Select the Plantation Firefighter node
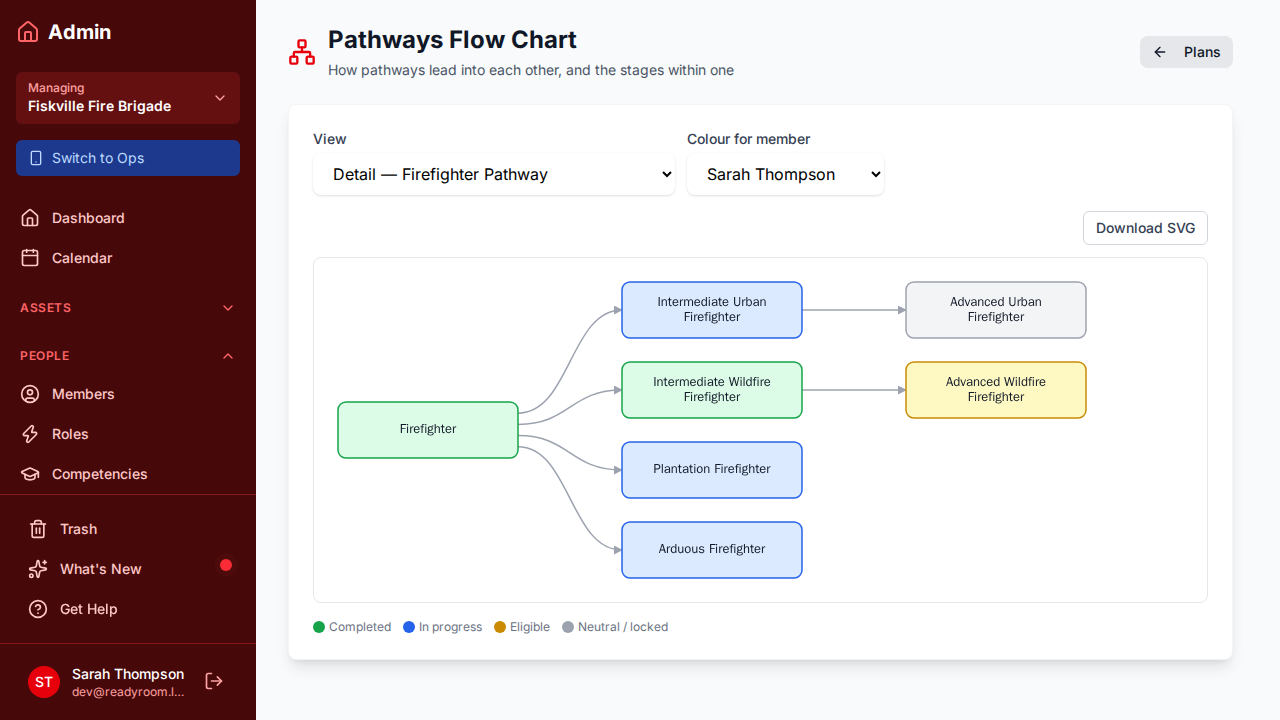This screenshot has width=1280, height=720. [x=712, y=470]
